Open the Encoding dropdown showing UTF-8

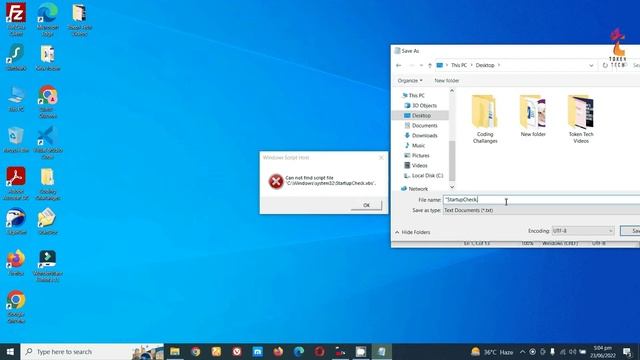point(583,231)
